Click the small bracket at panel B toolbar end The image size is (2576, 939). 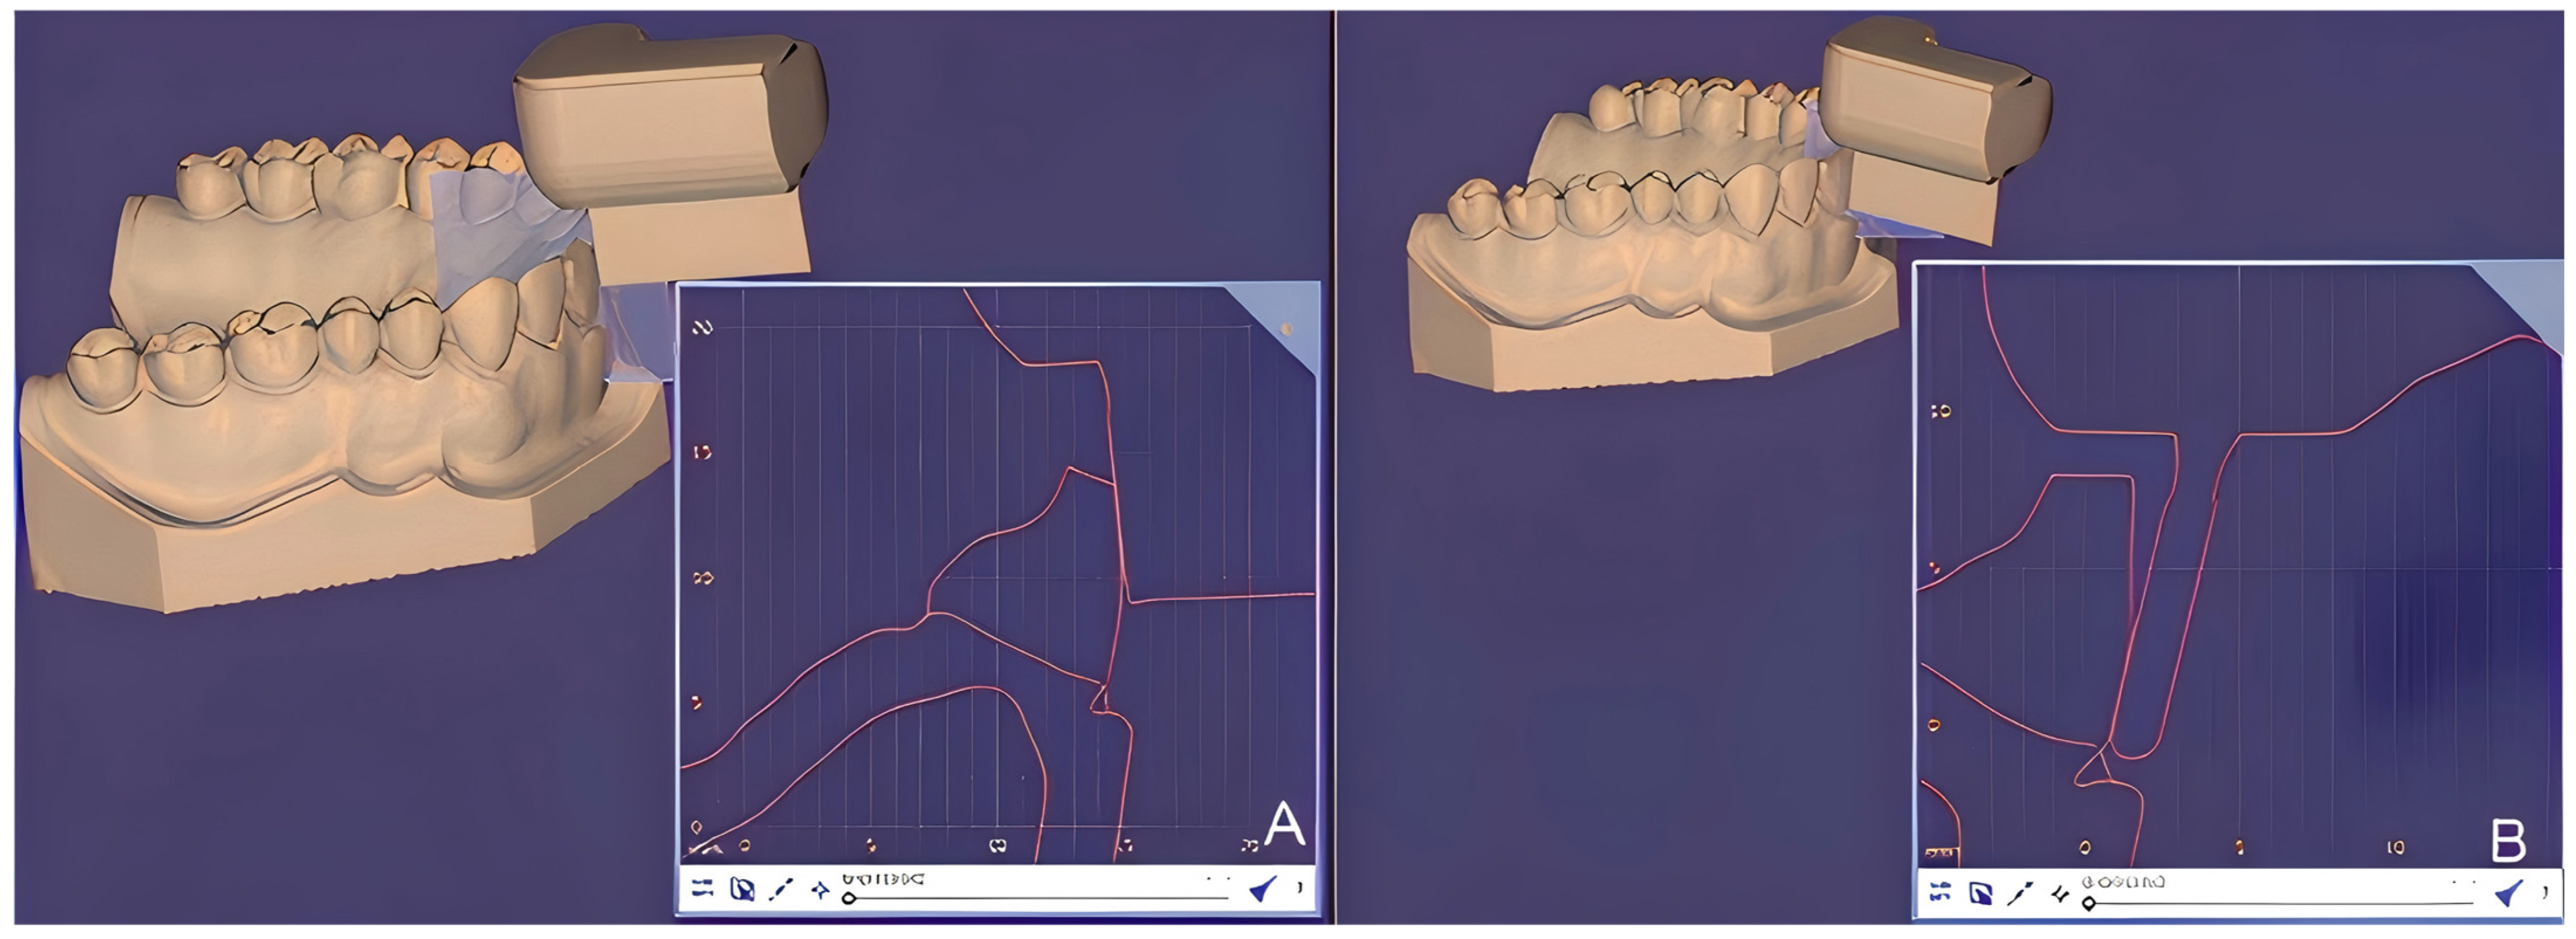click(2546, 892)
